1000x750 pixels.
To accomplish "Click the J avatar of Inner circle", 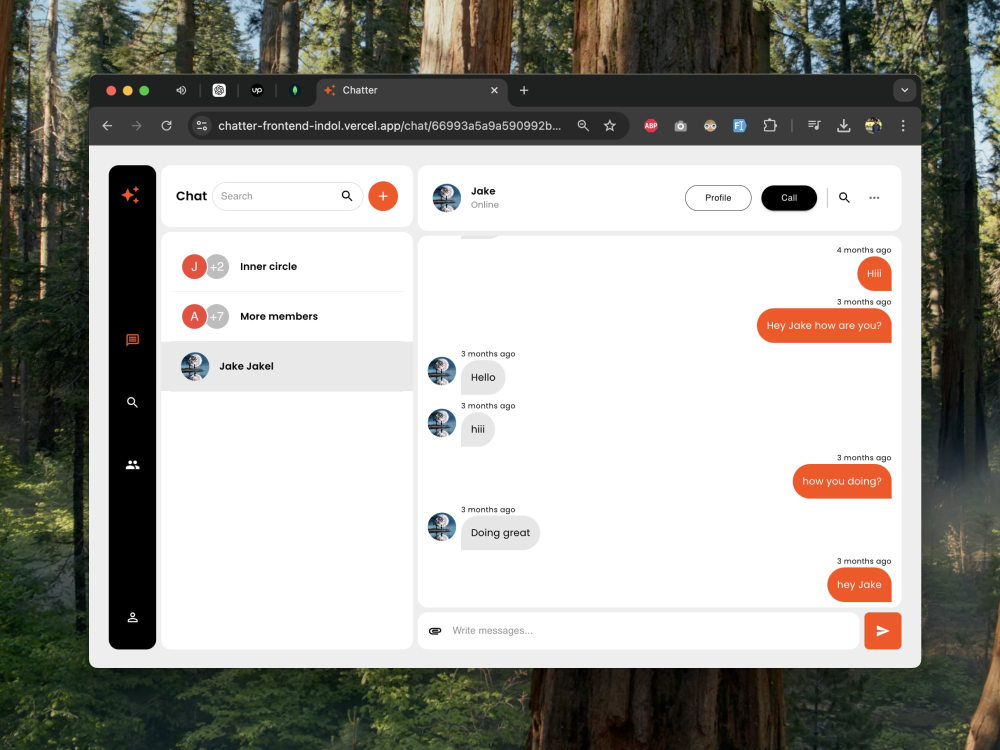I will 195,267.
